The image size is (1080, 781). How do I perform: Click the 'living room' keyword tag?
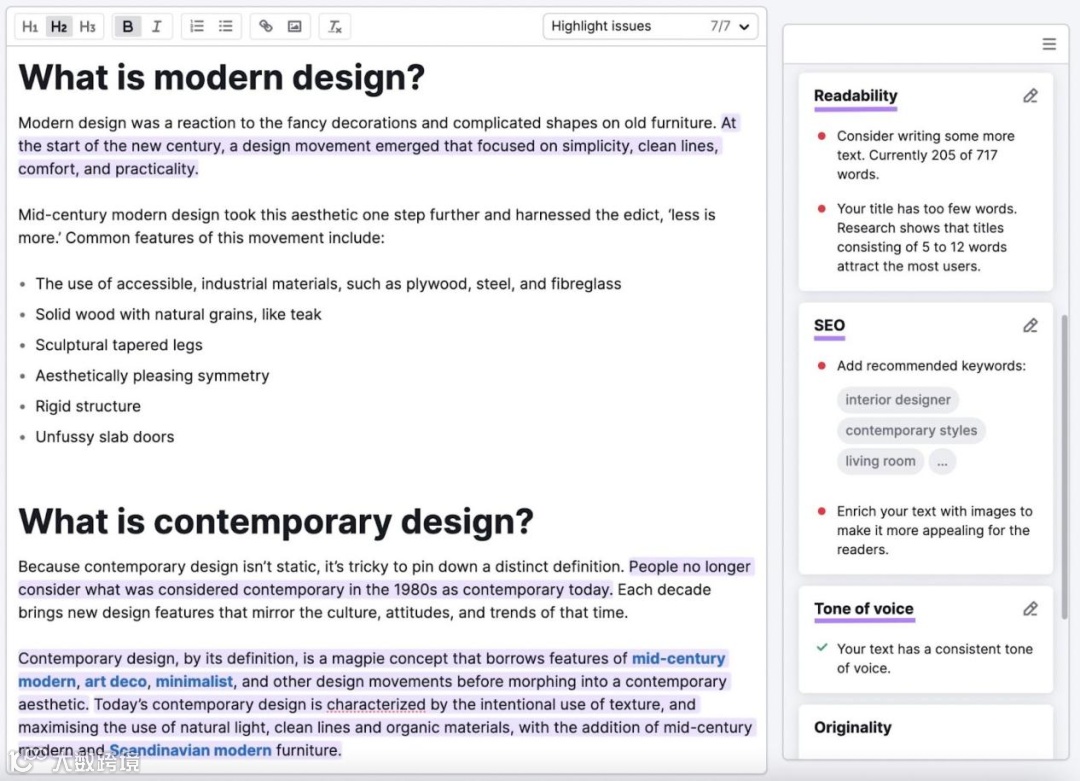pyautogui.click(x=880, y=461)
